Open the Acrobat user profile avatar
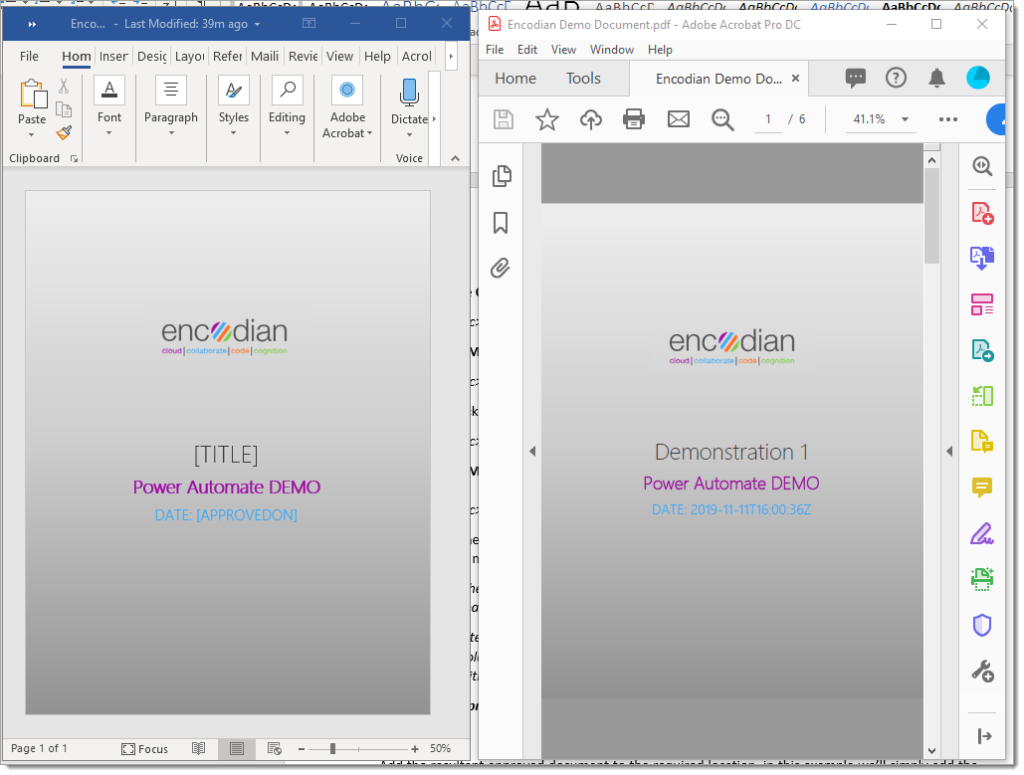Viewport: 1024px width, 775px height. 978,78
